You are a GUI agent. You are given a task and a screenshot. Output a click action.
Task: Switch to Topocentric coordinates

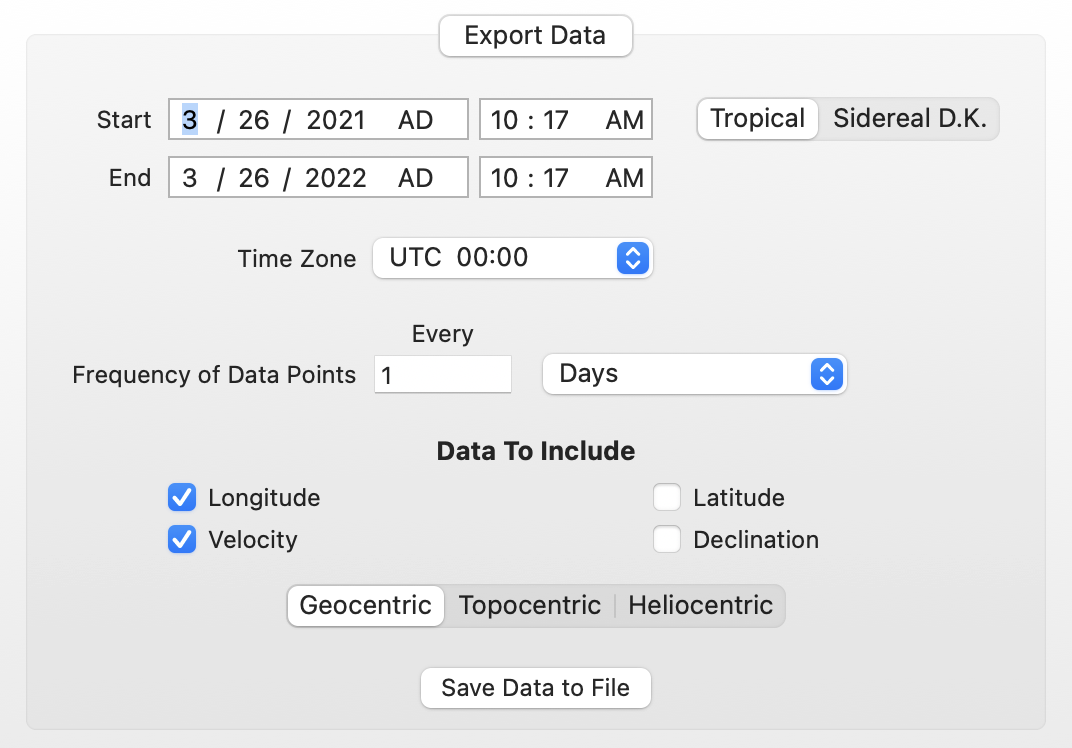pos(529,605)
